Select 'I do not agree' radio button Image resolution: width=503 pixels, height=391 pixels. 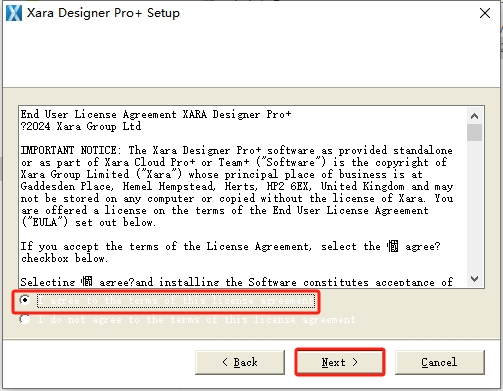point(25,319)
